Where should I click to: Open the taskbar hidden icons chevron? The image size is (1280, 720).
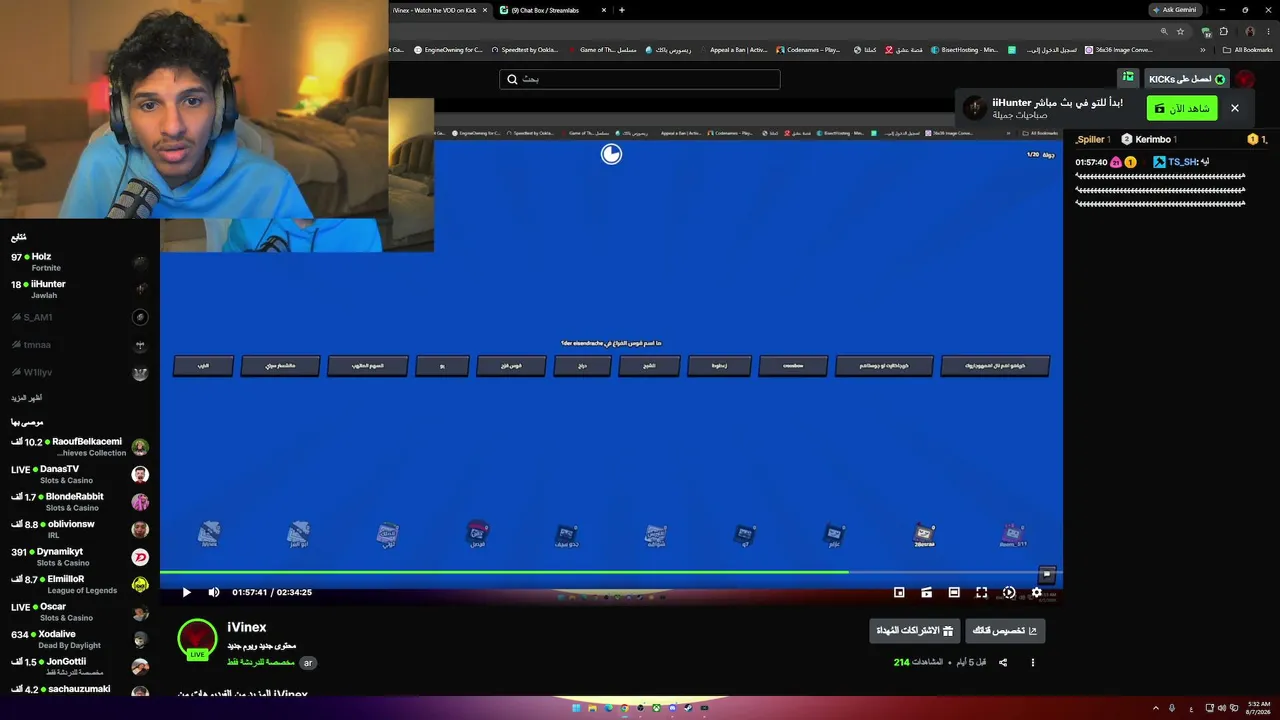click(x=1156, y=708)
